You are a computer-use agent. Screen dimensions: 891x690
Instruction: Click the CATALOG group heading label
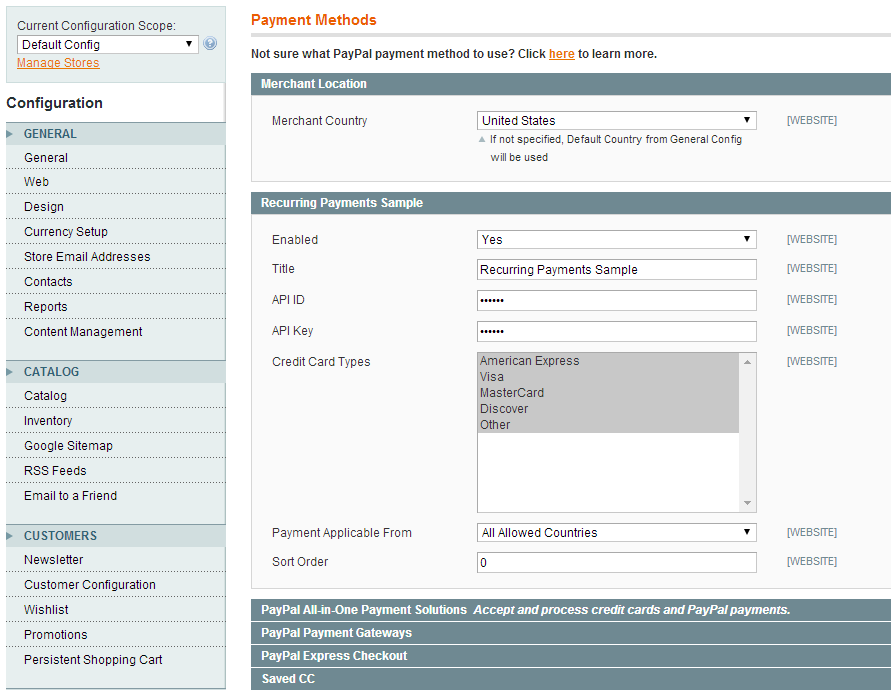click(51, 372)
